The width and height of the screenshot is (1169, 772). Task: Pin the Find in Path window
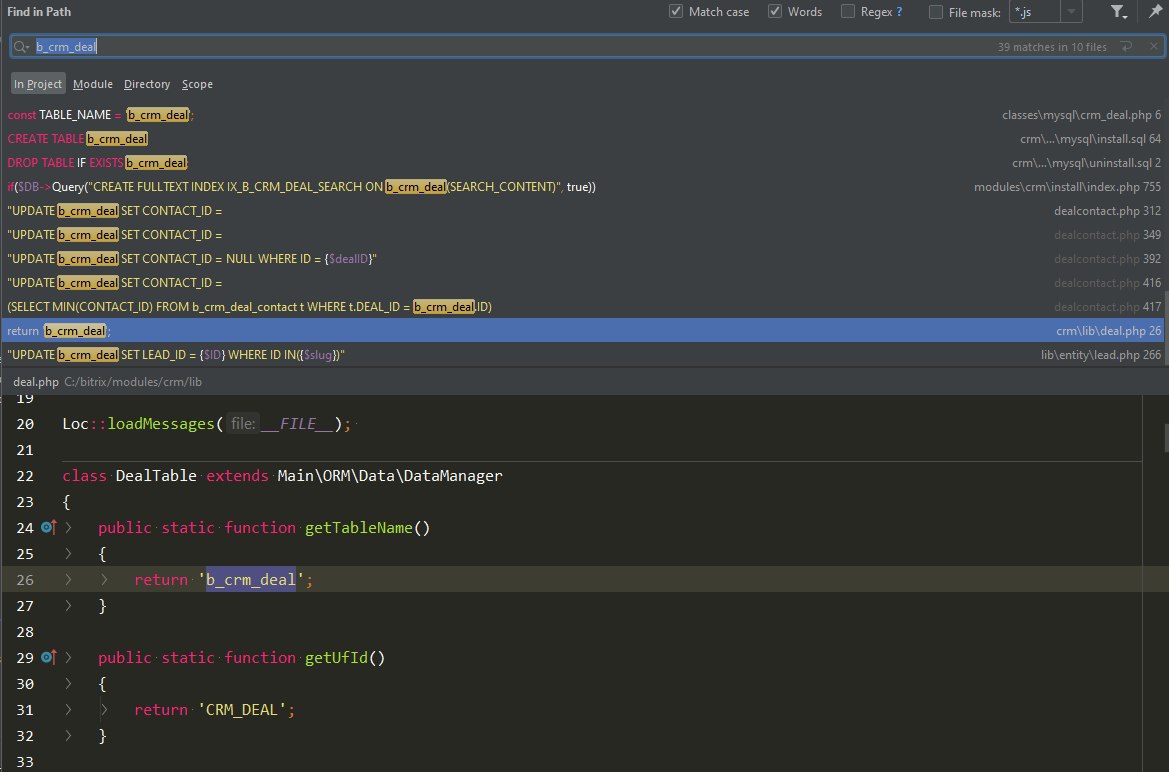[1155, 12]
